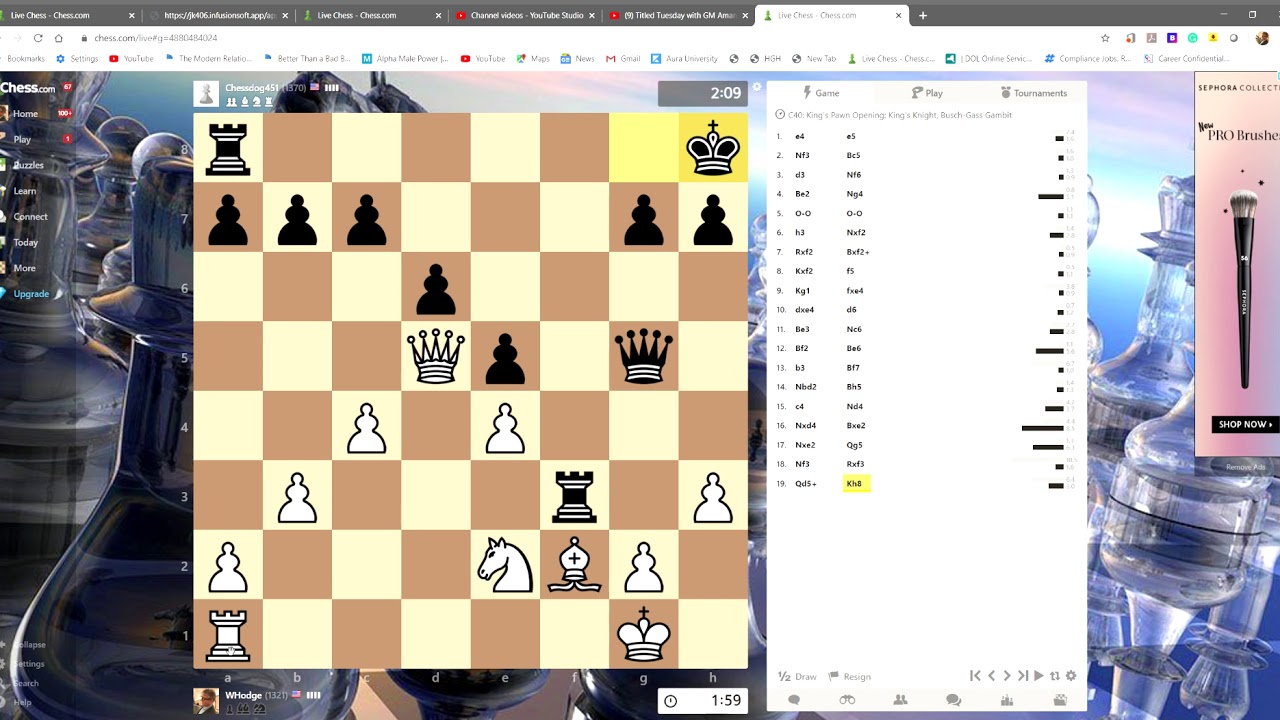
Task: Open the leaderboard podium icon
Action: point(1007,700)
